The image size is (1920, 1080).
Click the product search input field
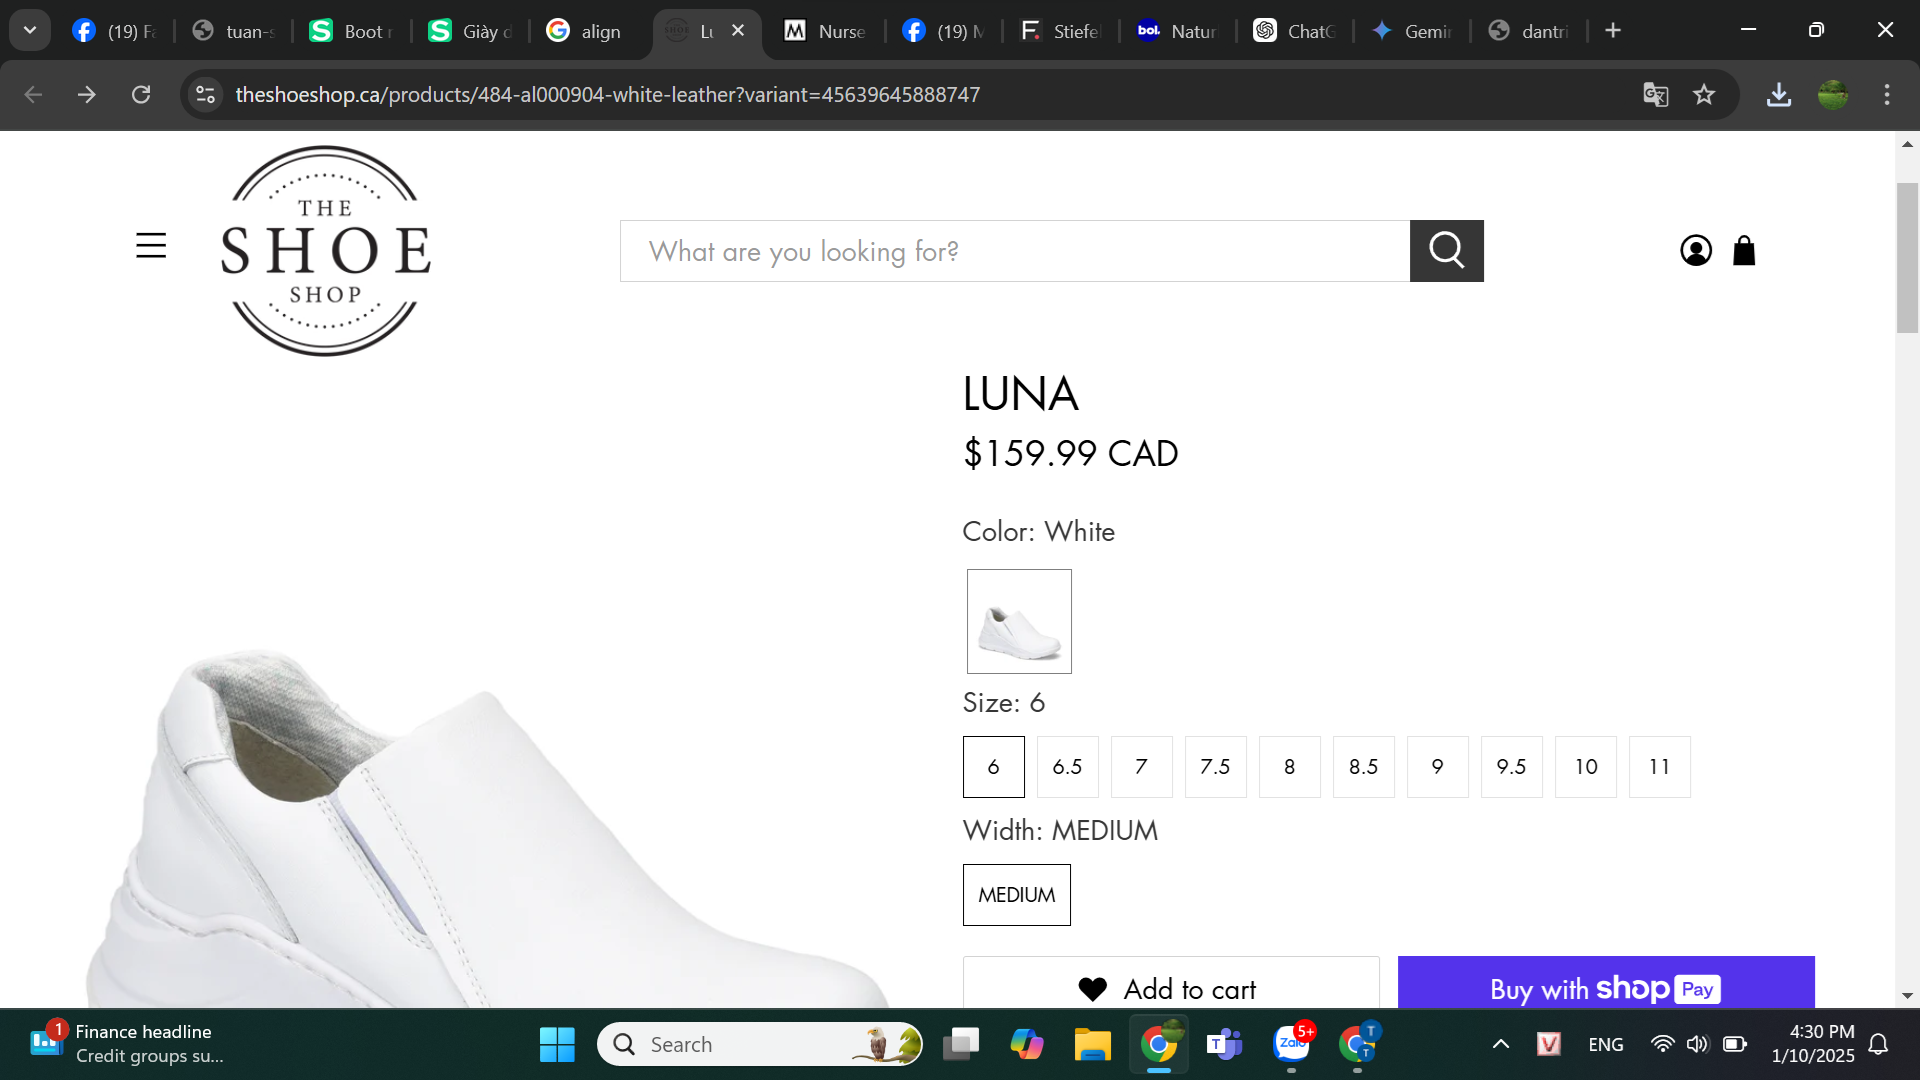(x=1014, y=251)
